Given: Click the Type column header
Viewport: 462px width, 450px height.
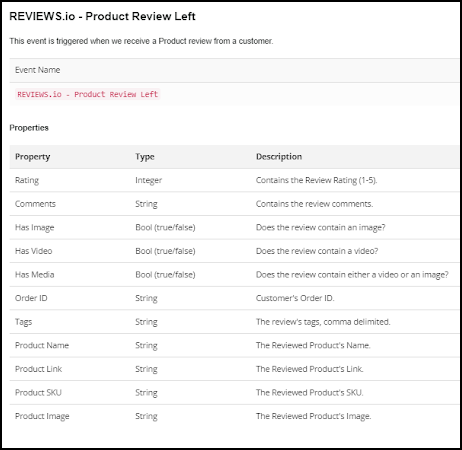Looking at the screenshot, I should point(145,157).
